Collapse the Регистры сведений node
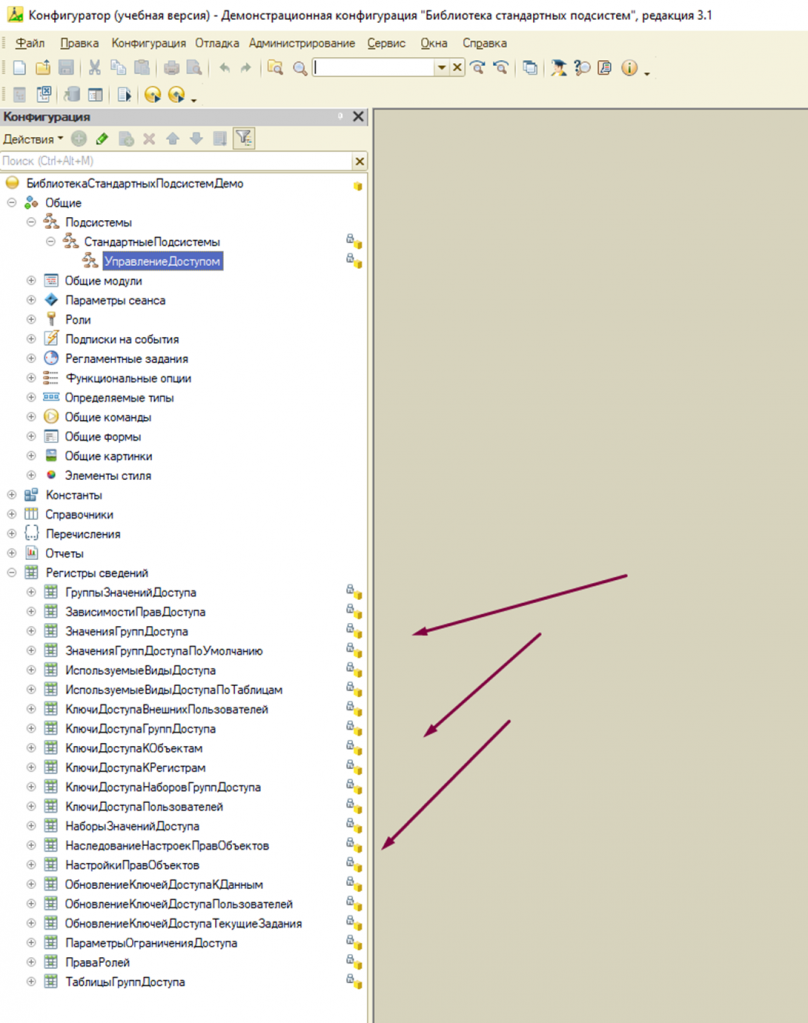The width and height of the screenshot is (808, 1023). tap(12, 573)
